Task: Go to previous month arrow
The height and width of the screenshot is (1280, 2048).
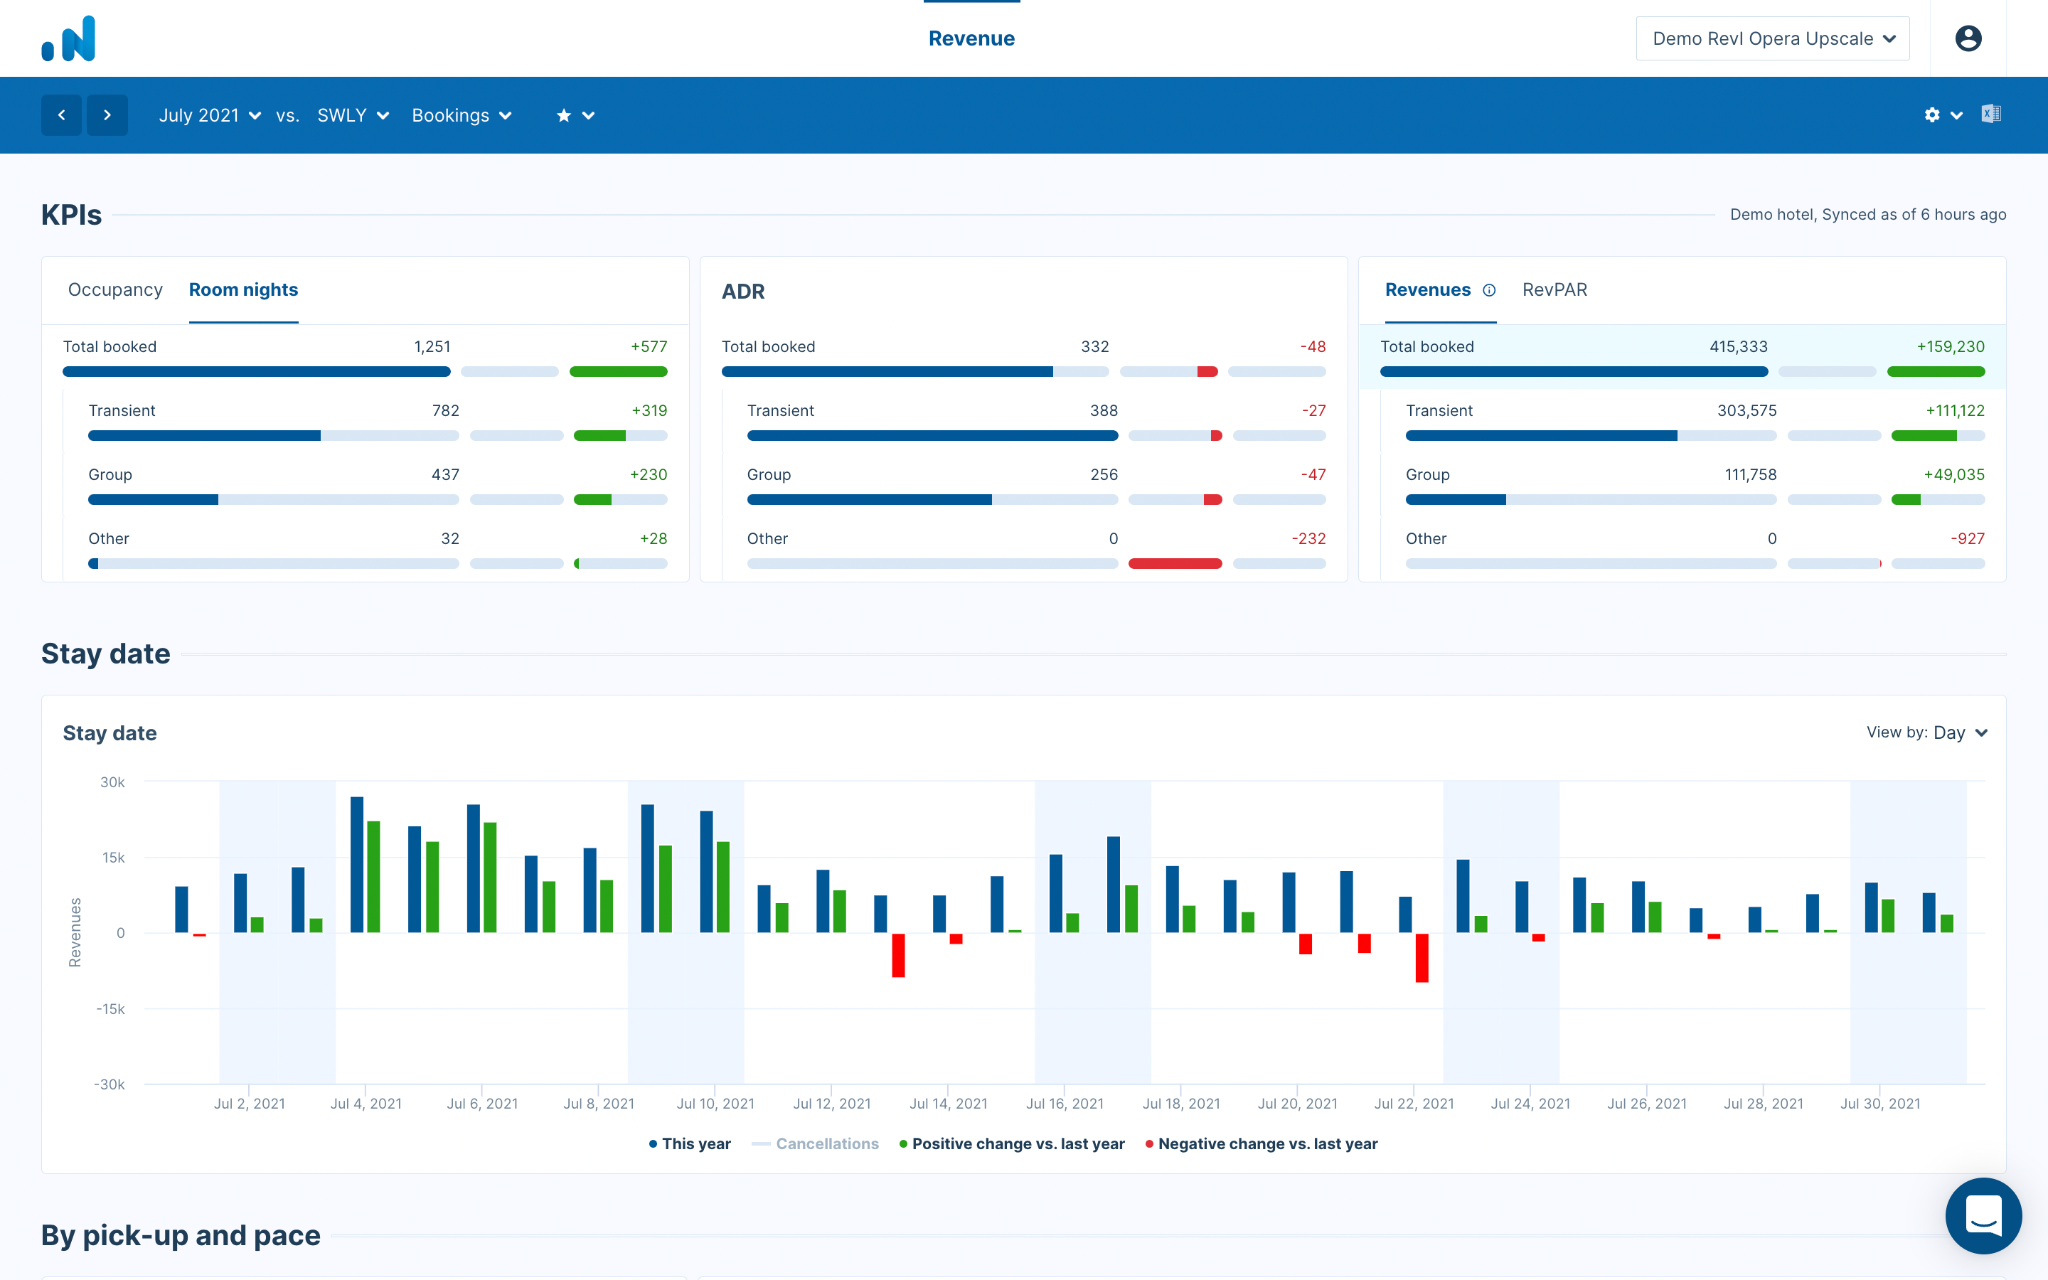Action: point(62,115)
